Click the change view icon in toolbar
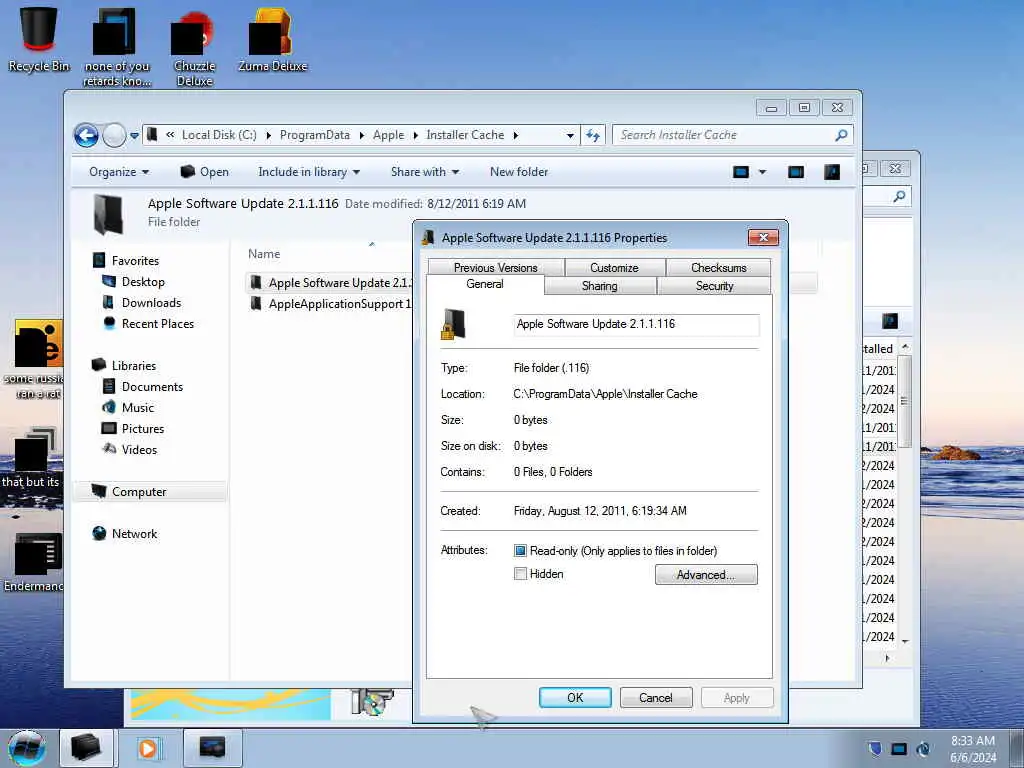The width and height of the screenshot is (1024, 768). coord(741,172)
